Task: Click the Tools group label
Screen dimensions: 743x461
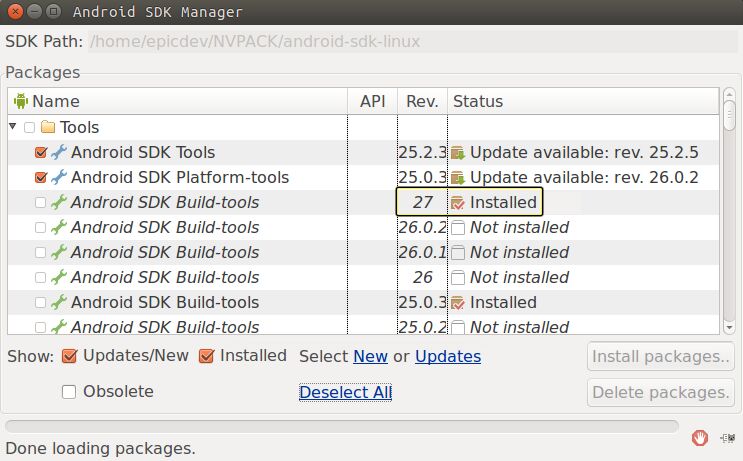Action: point(79,127)
